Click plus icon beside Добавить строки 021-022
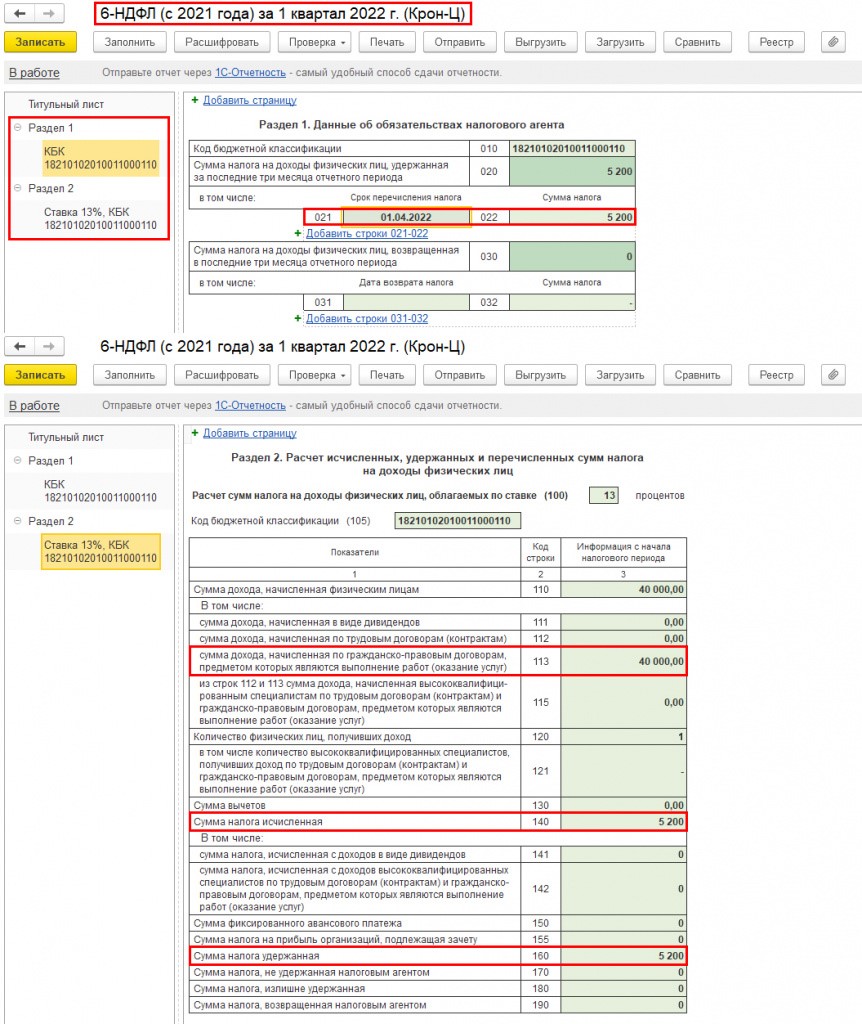862x1024 pixels. pos(298,234)
